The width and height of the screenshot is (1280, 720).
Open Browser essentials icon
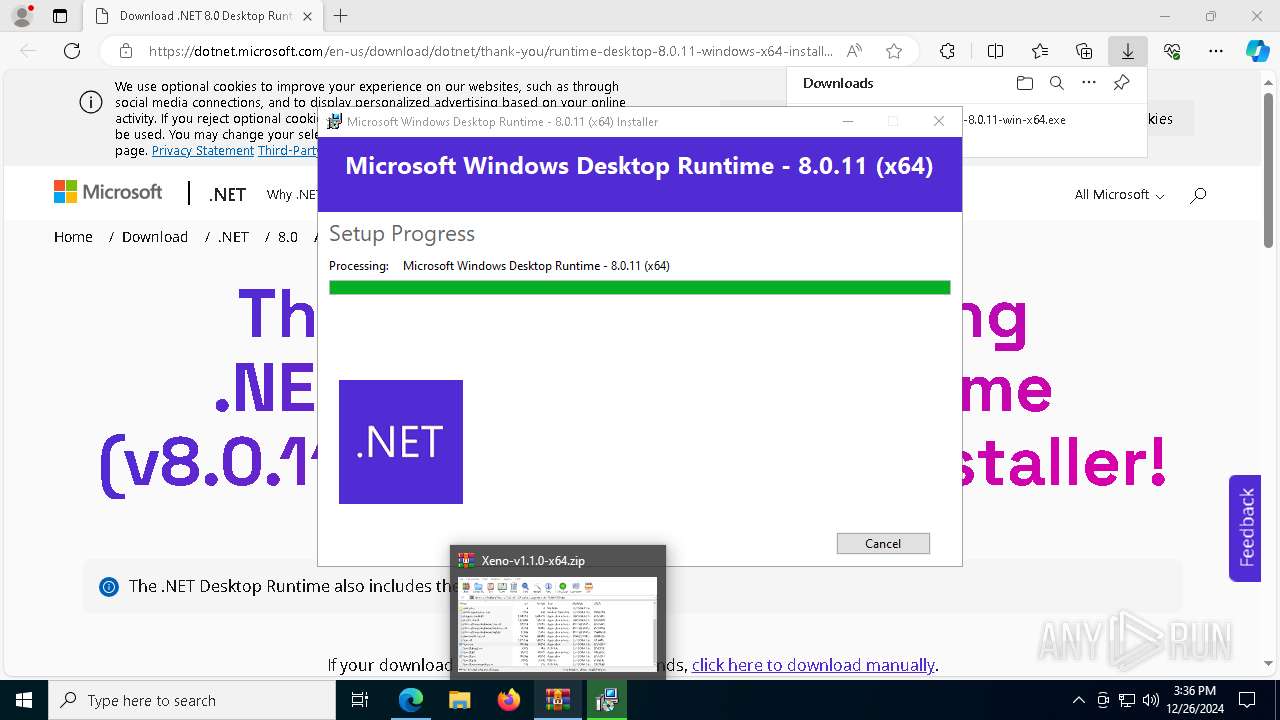[1172, 51]
